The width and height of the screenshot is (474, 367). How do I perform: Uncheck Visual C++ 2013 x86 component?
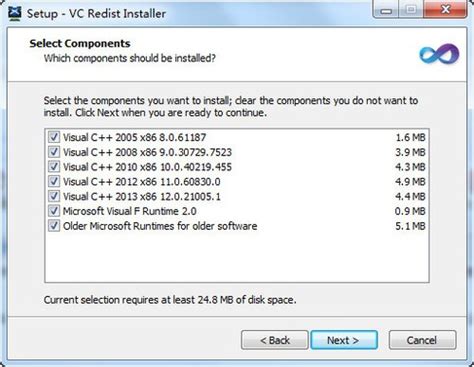point(54,196)
